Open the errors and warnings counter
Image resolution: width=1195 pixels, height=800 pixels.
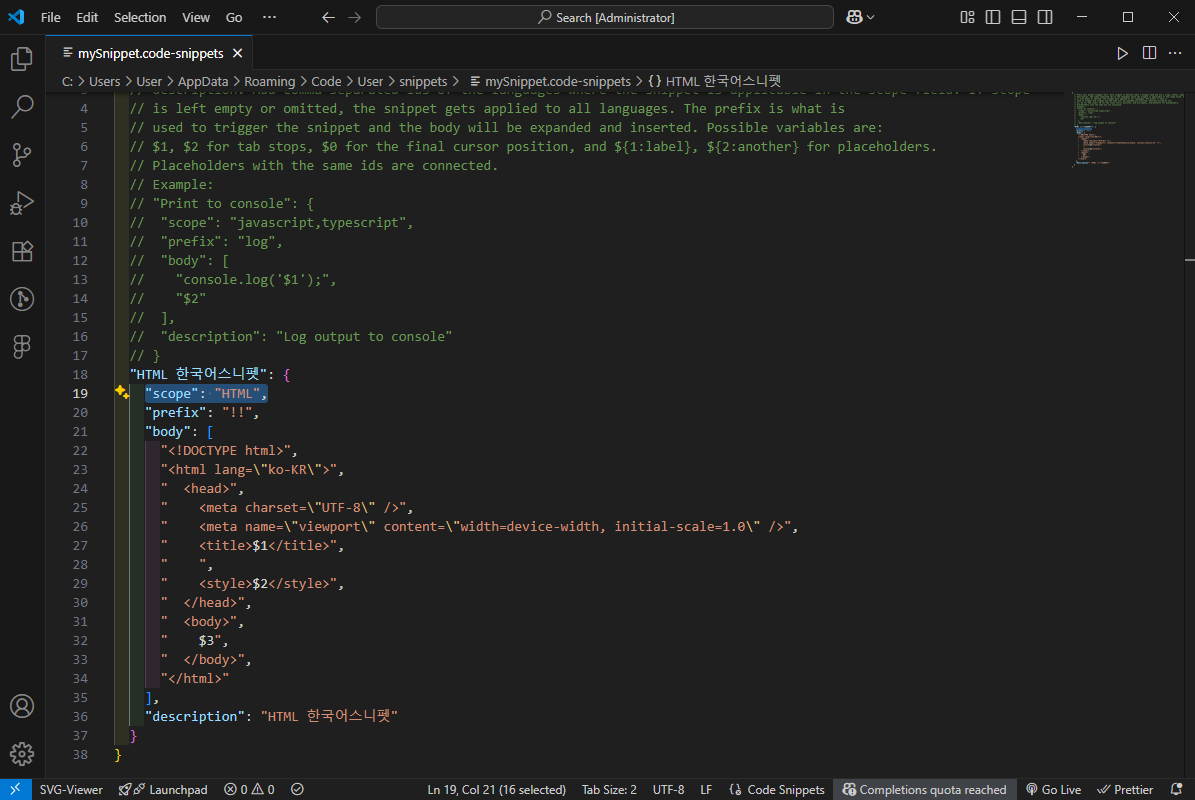point(249,789)
